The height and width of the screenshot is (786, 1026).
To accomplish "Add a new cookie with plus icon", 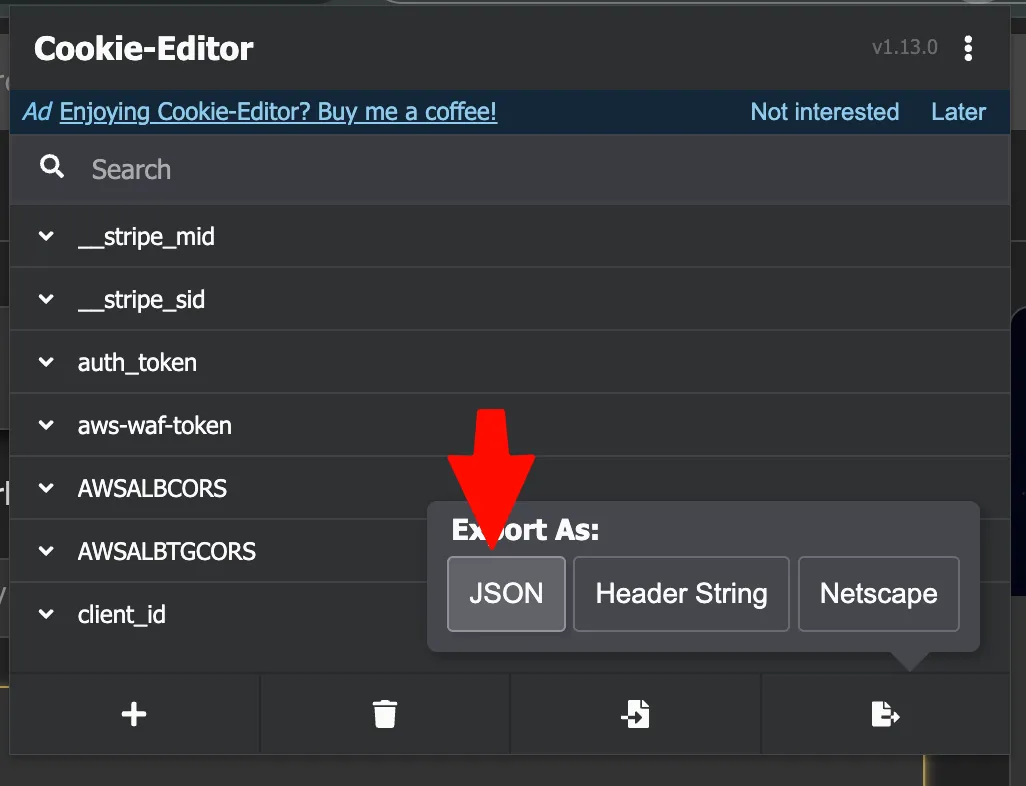I will pos(134,714).
